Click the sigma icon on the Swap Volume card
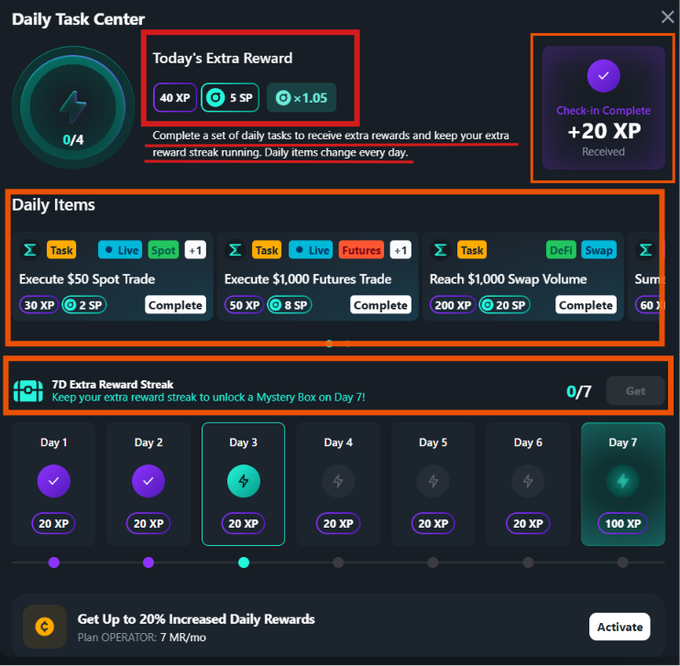The height and width of the screenshot is (666, 680). pyautogui.click(x=440, y=250)
